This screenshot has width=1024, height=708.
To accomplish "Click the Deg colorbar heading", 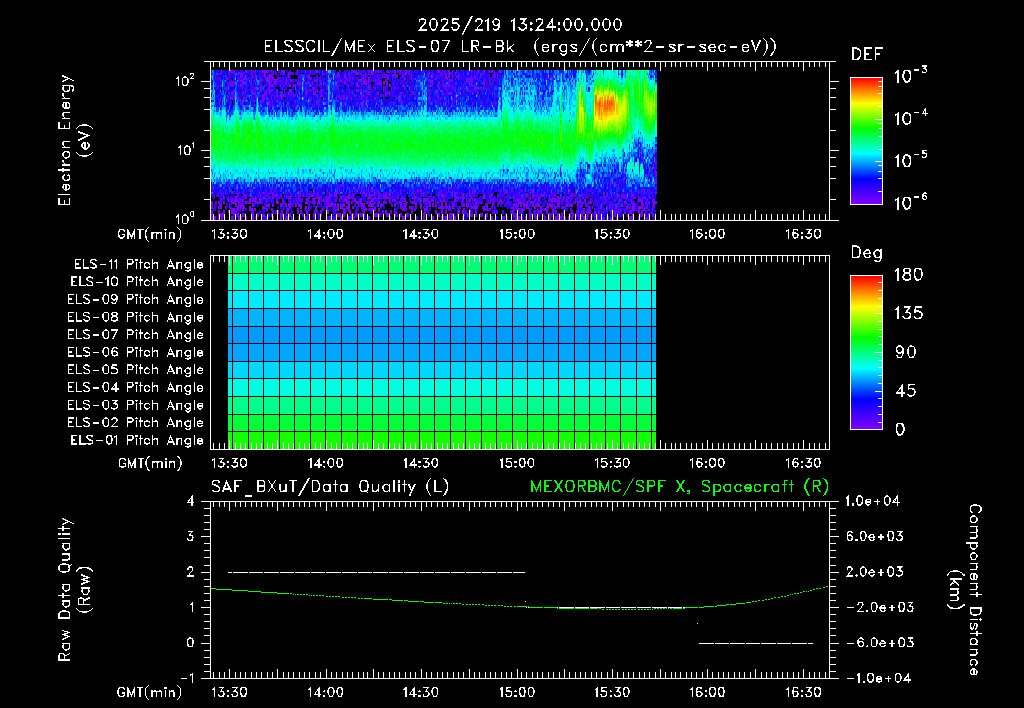I will (x=866, y=253).
